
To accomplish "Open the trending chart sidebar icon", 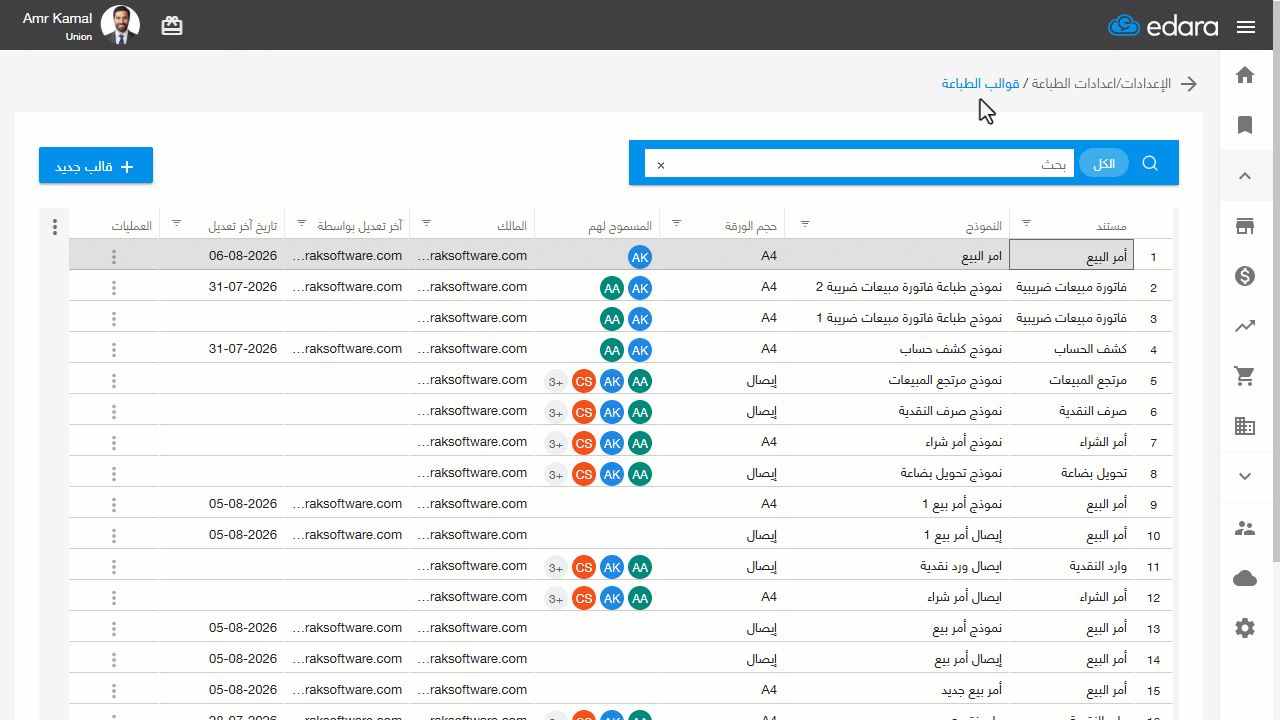I will 1245,326.
